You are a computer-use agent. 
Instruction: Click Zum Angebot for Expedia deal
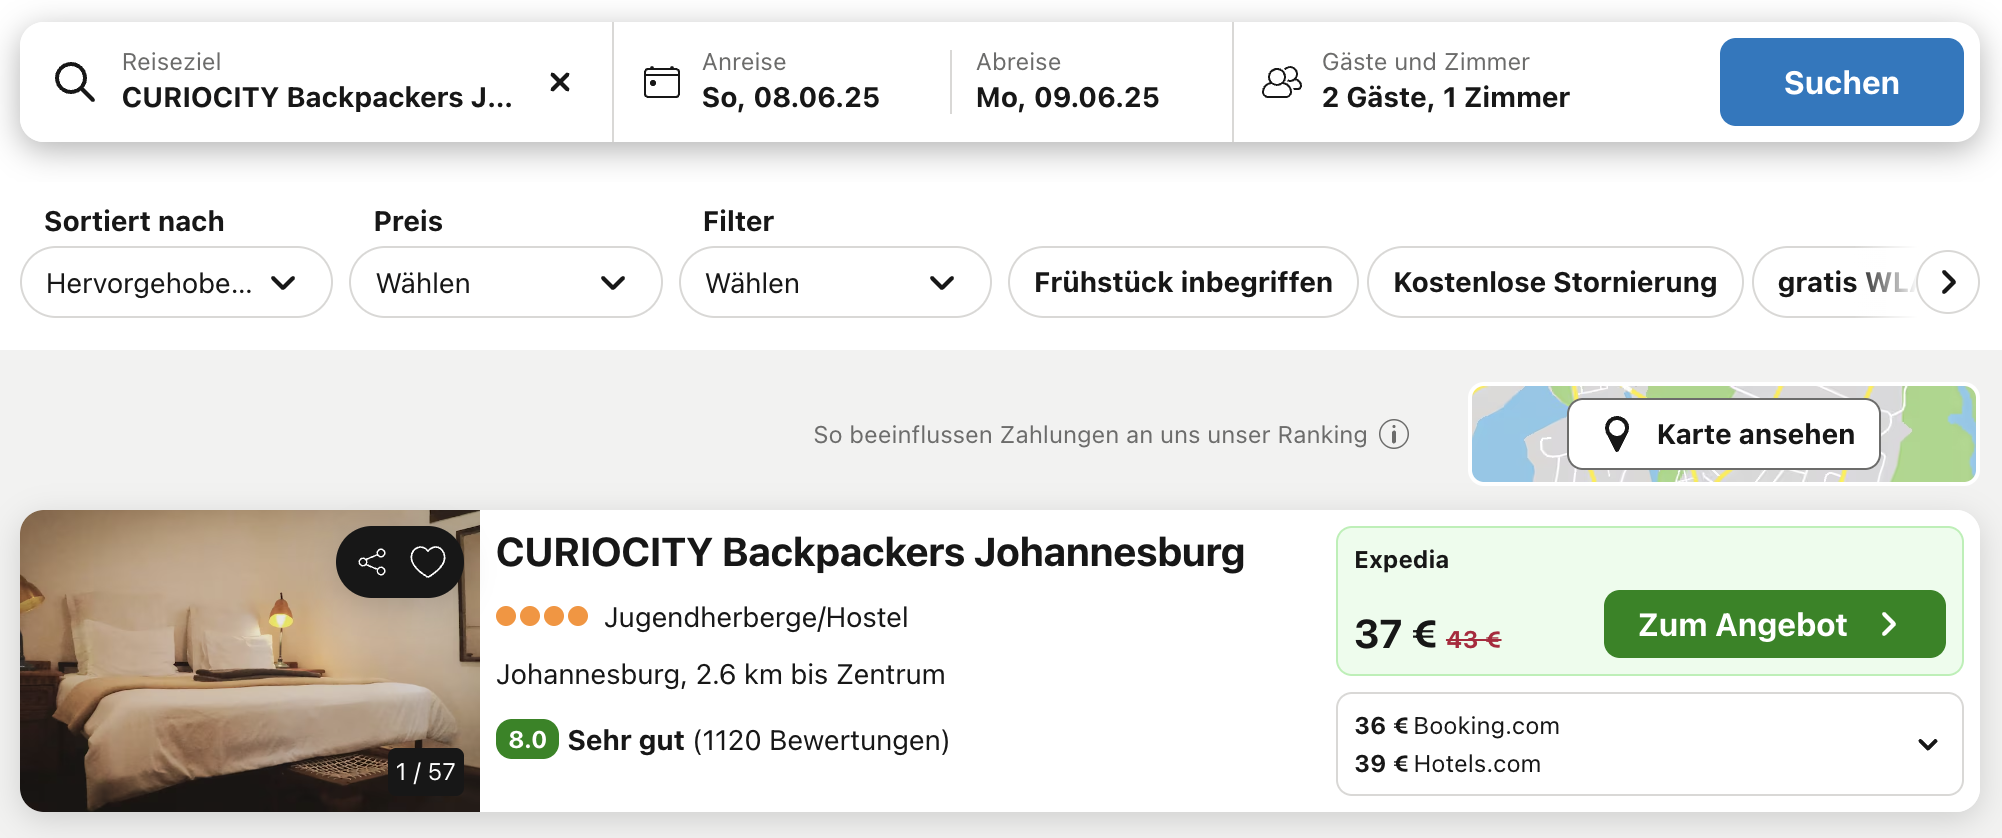(x=1774, y=624)
